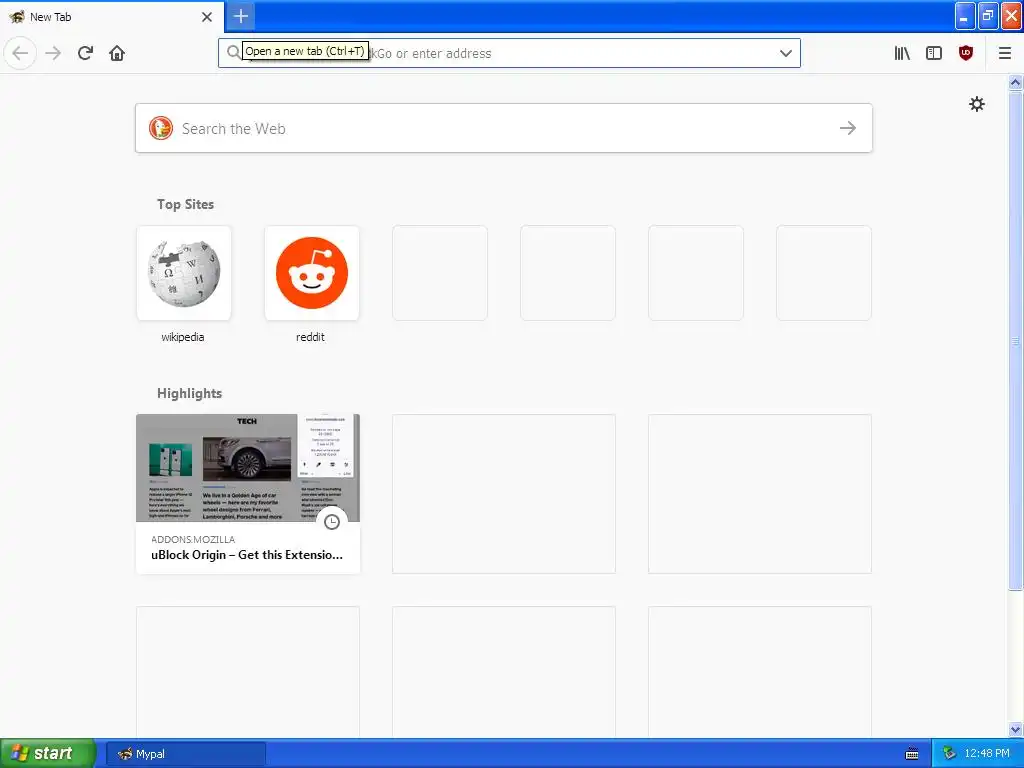Viewport: 1024px width, 768px height.
Task: Click the history clock icon on highlight card
Action: pos(332,522)
